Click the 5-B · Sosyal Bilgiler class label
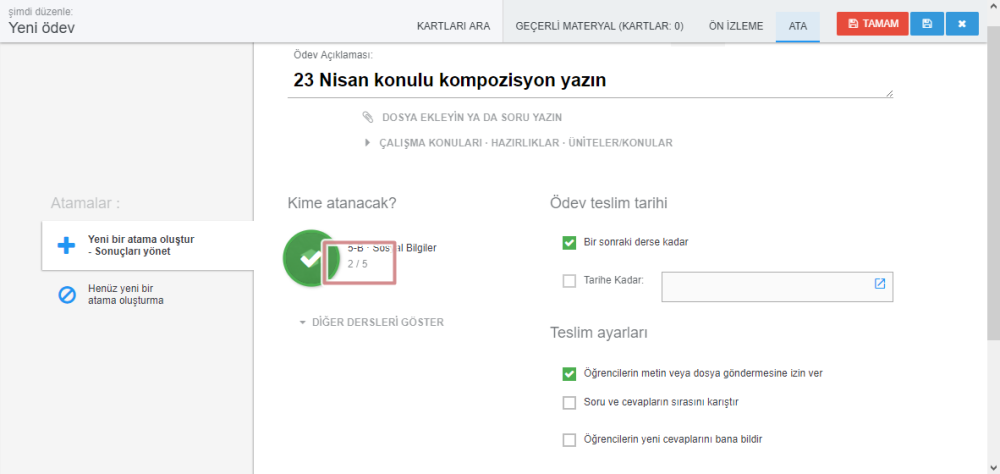 pos(392,248)
